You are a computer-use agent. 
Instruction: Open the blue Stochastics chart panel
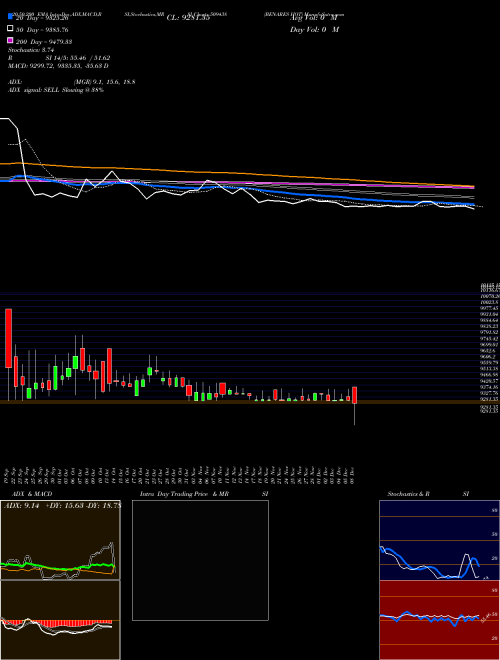(x=439, y=540)
